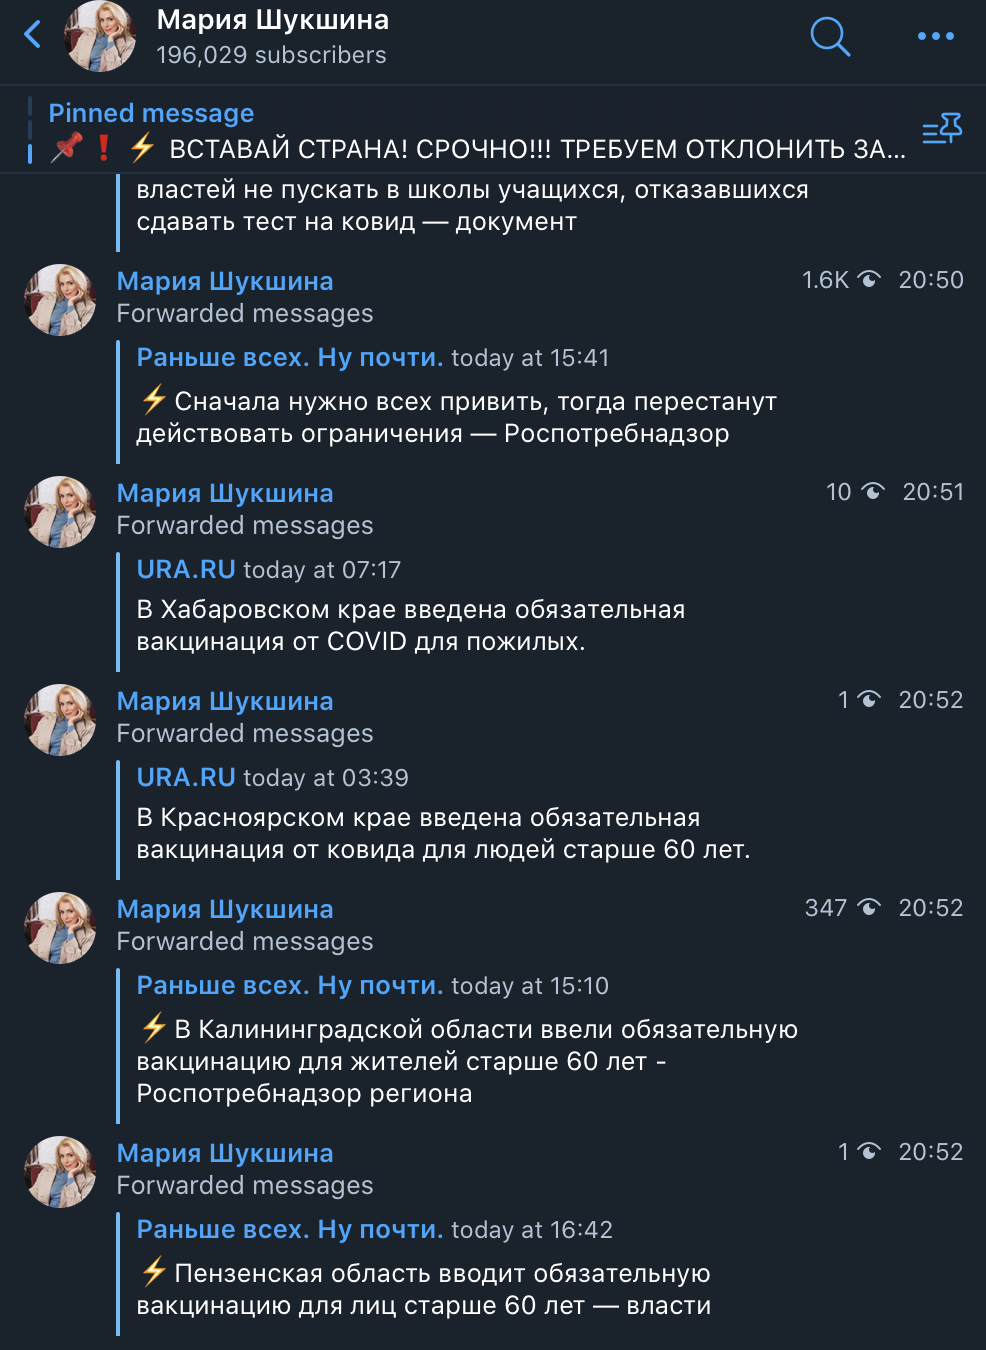
Task: Tap avatar beside the Калининградской message
Action: click(60, 927)
